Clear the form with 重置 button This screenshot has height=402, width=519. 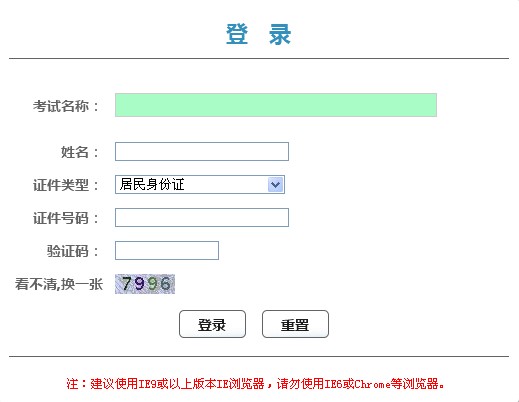click(295, 324)
